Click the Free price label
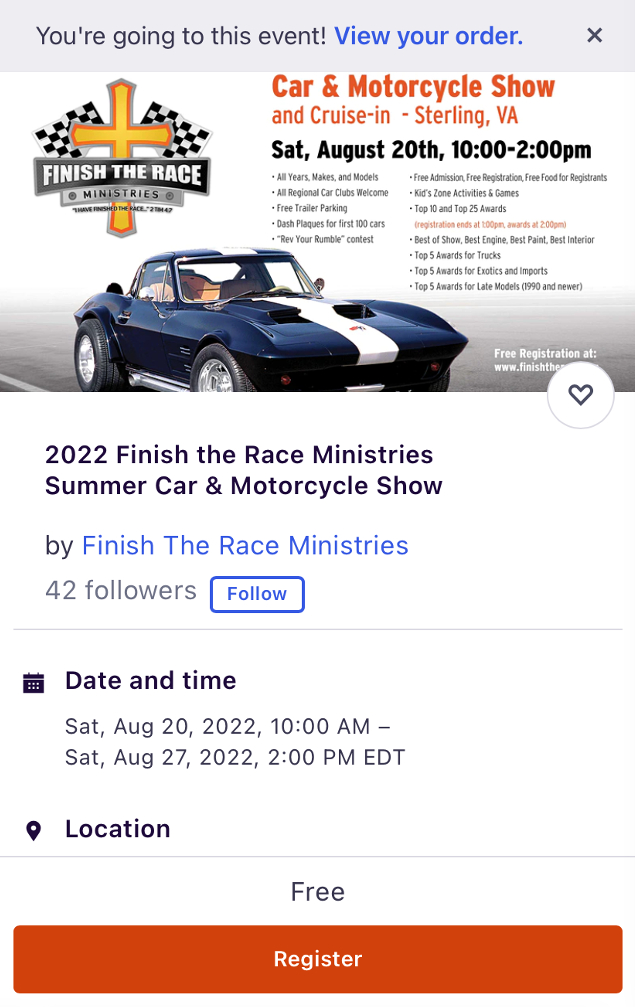Screen dimensions: 635x1007 tap(317, 892)
